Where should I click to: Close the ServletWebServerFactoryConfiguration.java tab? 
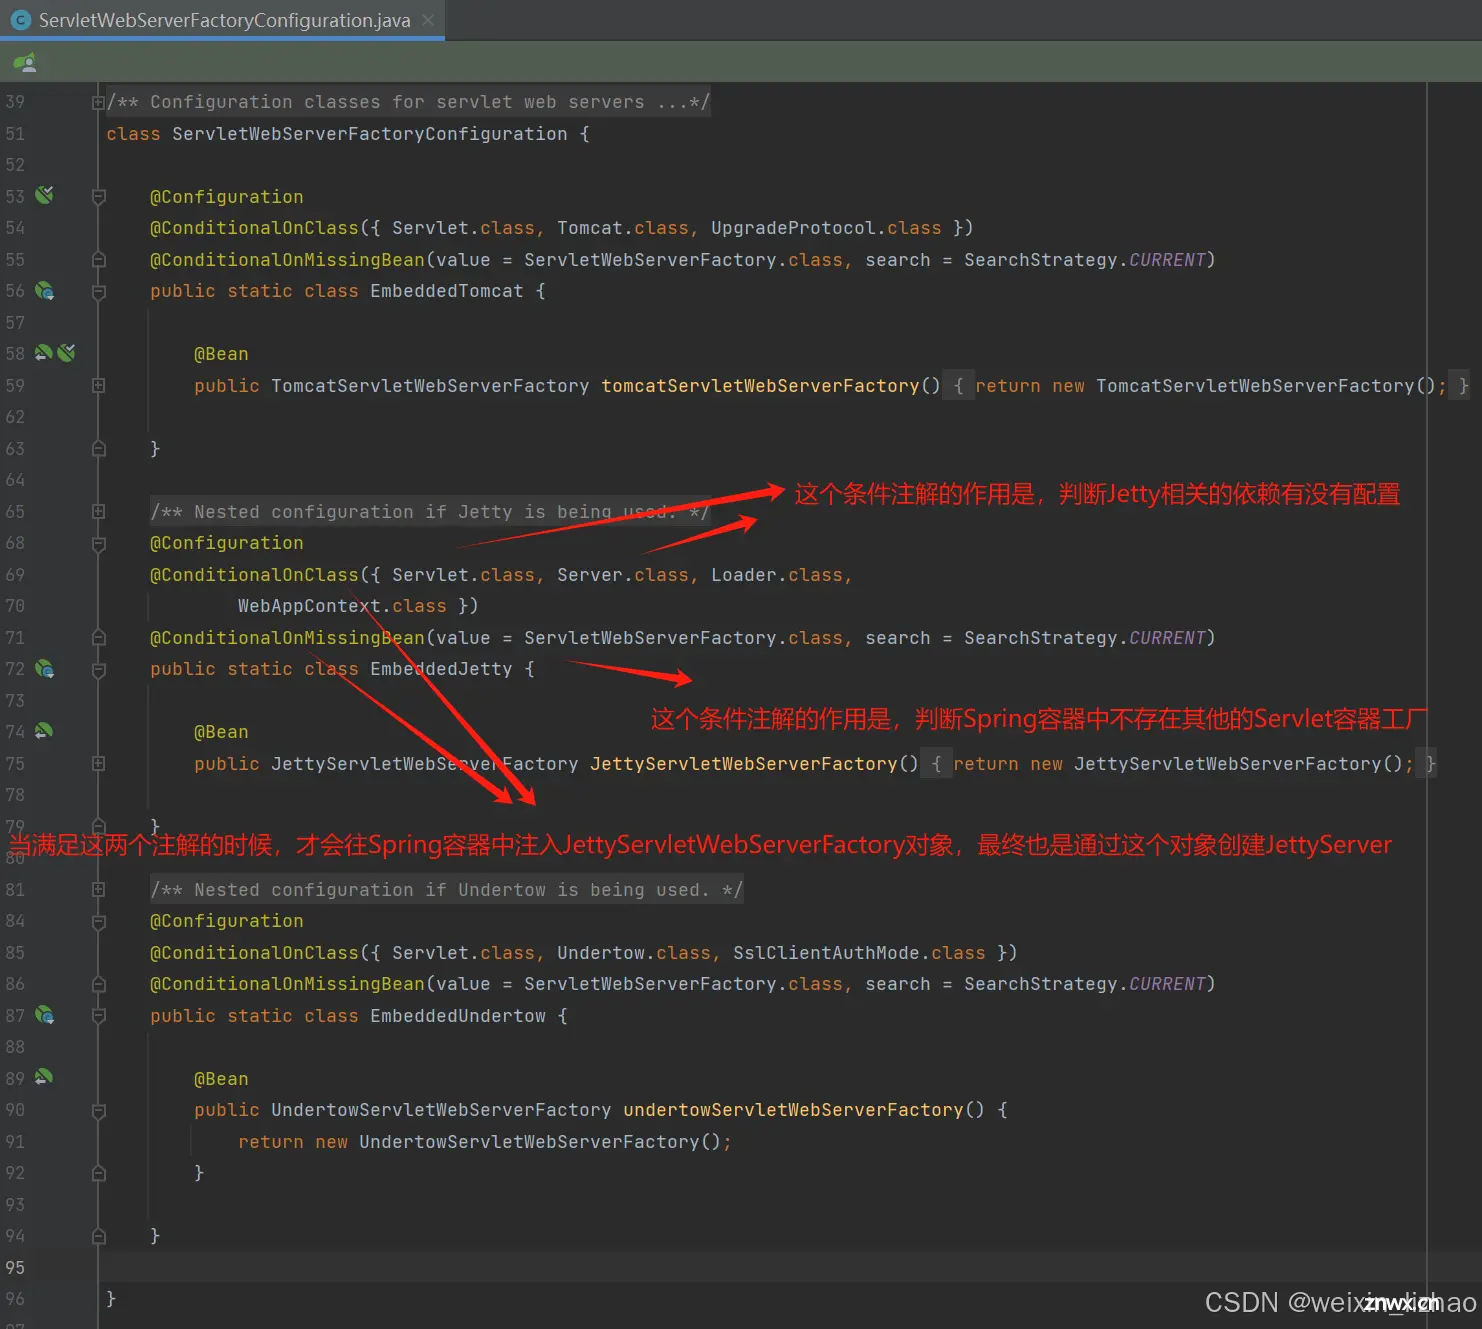click(x=428, y=20)
